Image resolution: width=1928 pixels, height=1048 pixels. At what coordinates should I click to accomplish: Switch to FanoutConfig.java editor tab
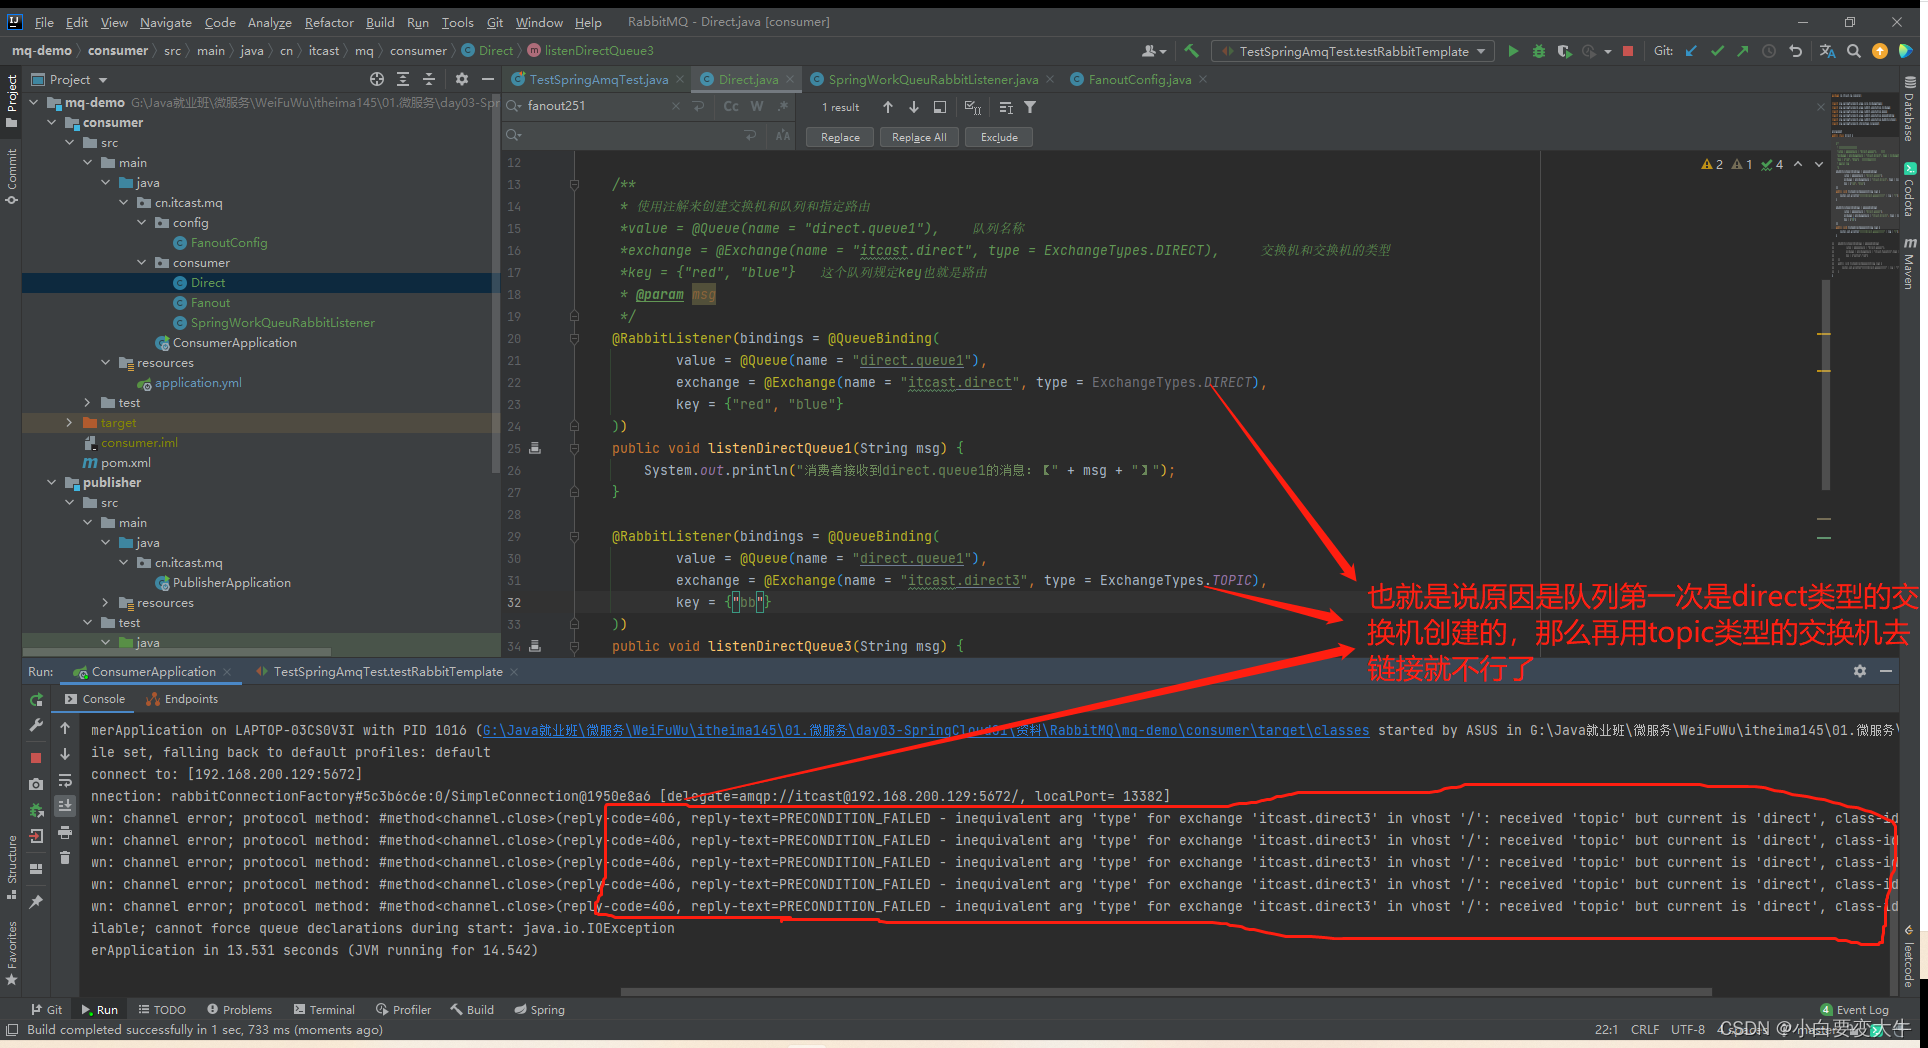(x=1139, y=79)
